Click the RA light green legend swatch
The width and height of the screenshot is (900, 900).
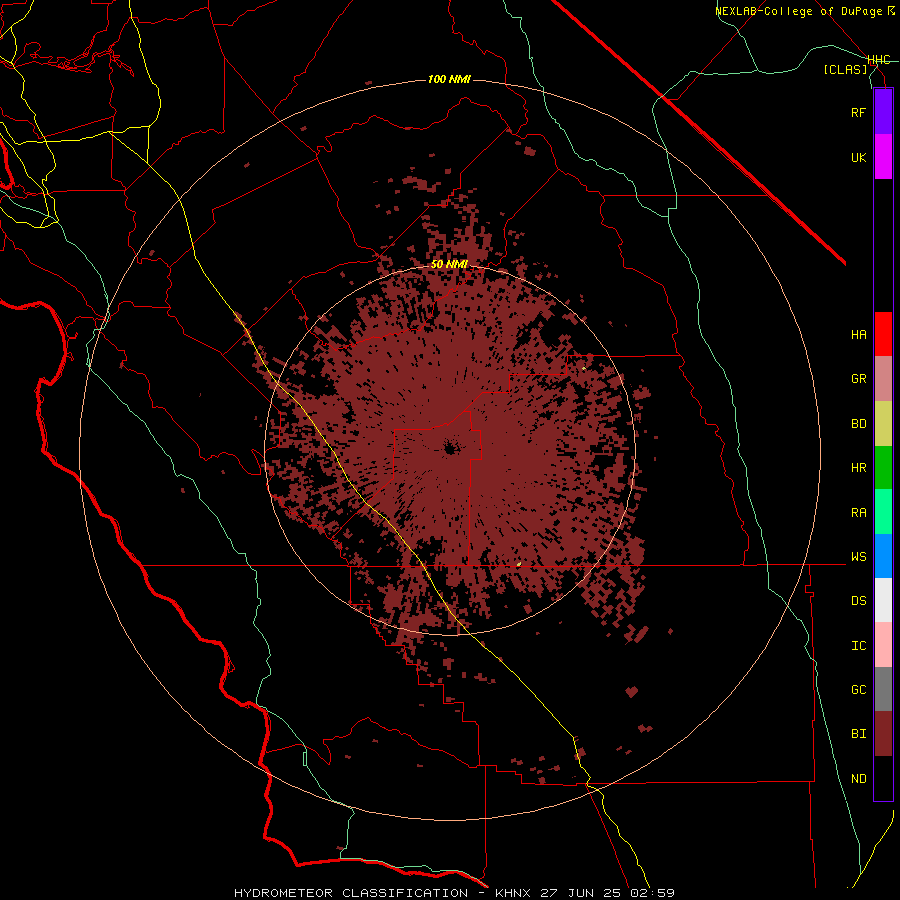point(883,512)
